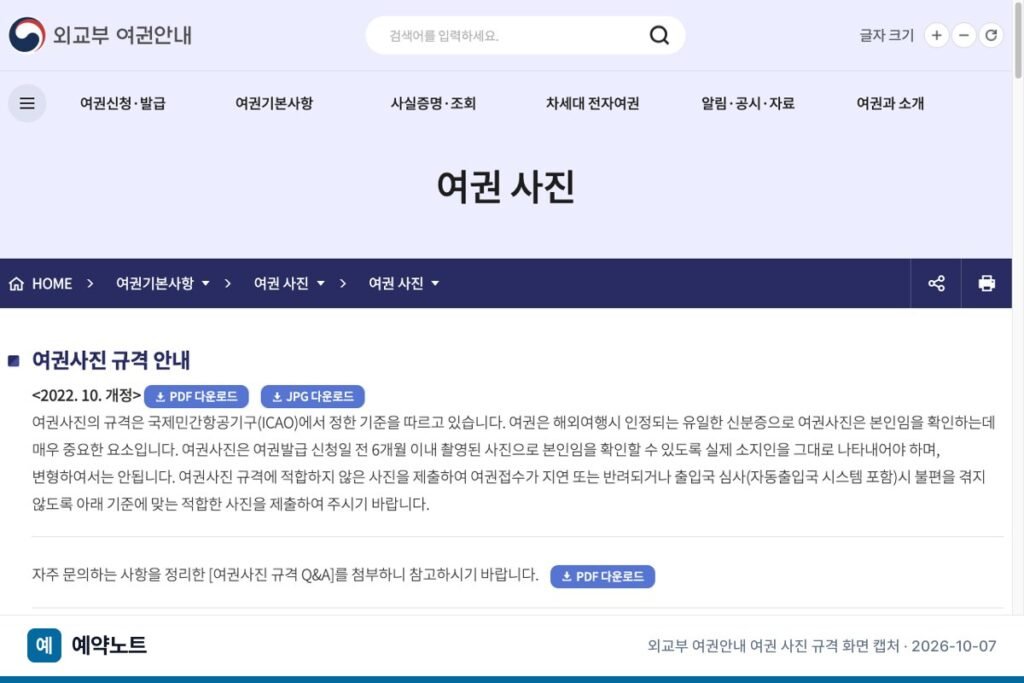Expand first 여권 사진 breadcrumb dropdown
1024x683 pixels.
point(289,283)
